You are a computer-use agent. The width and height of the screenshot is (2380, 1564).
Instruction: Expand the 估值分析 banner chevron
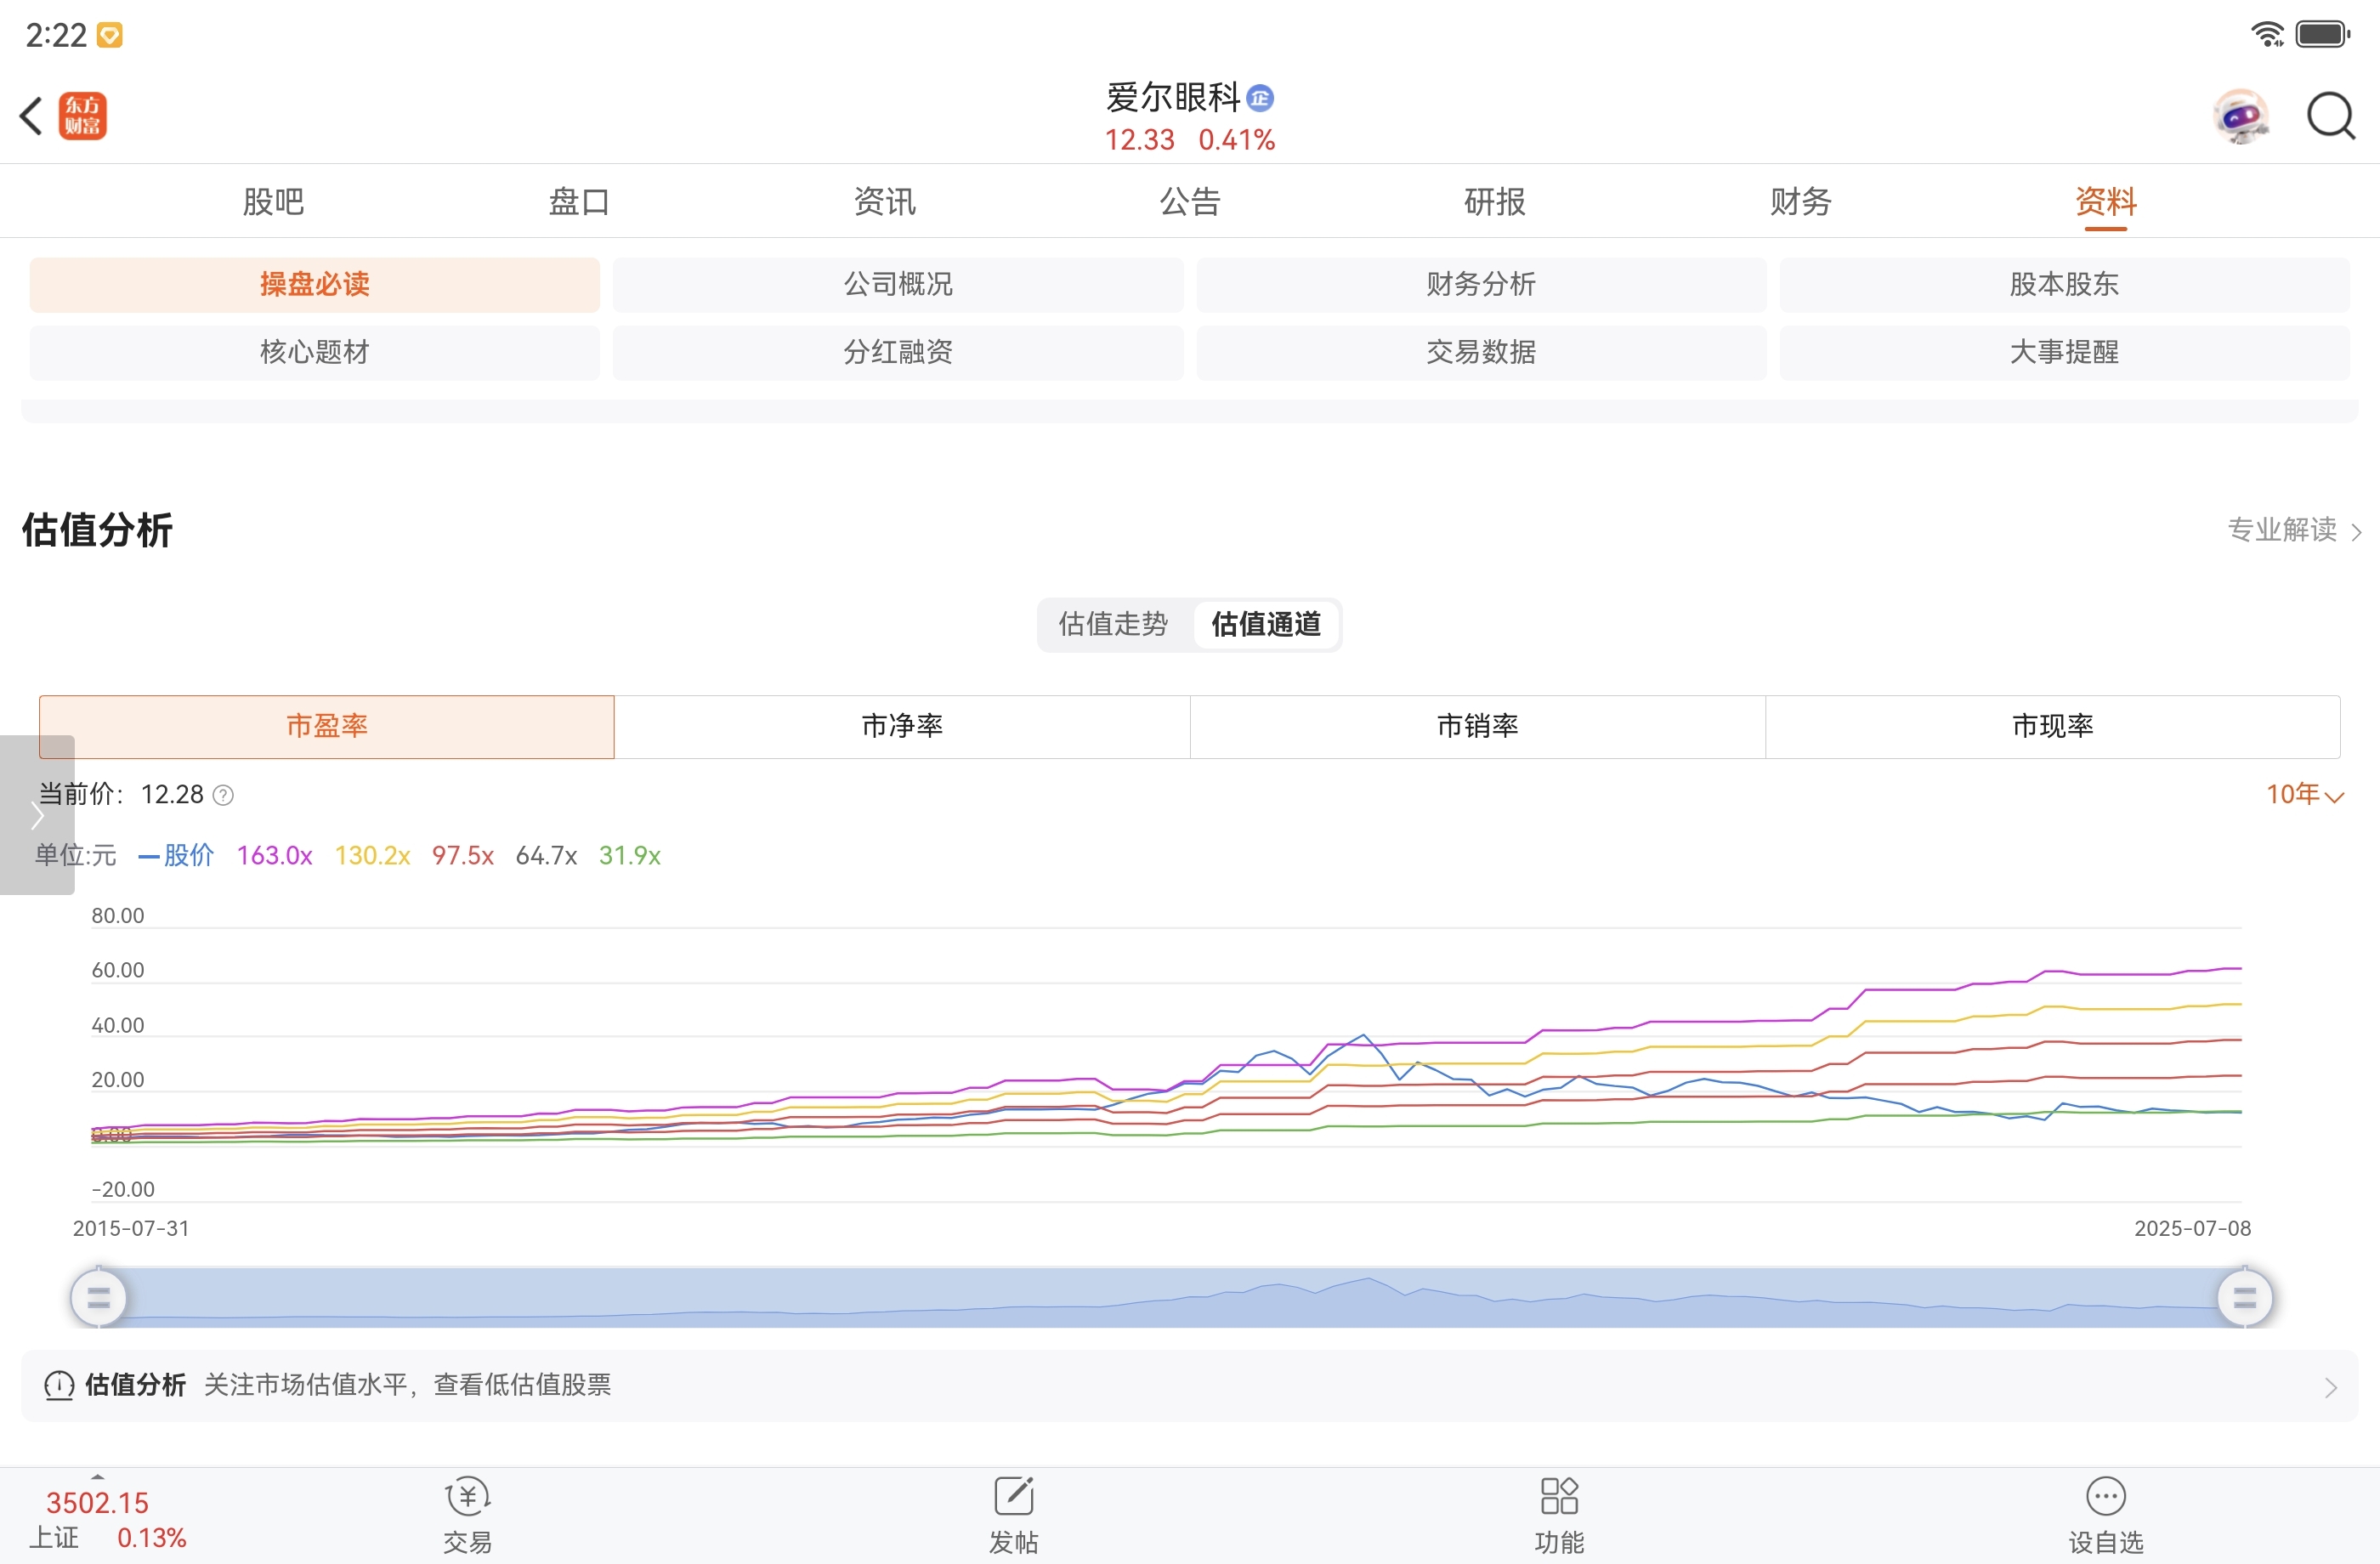tap(2330, 1387)
